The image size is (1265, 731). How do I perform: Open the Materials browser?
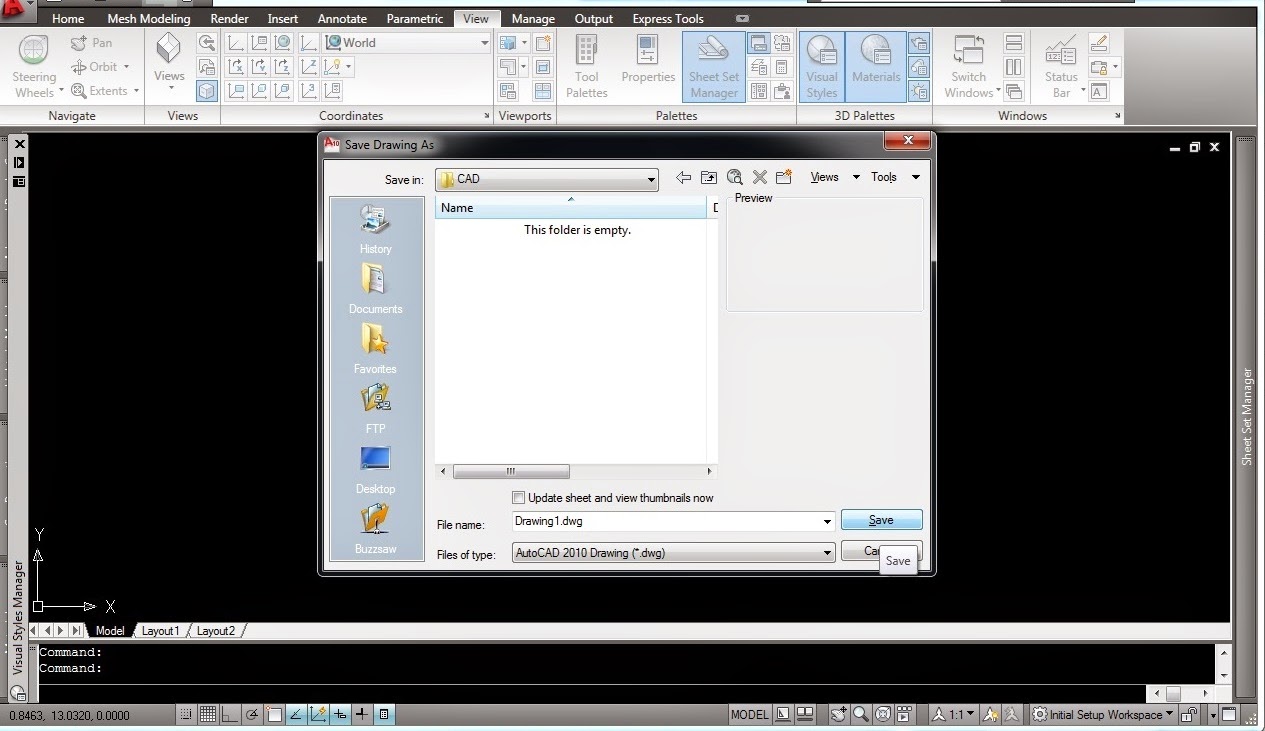coord(875,66)
